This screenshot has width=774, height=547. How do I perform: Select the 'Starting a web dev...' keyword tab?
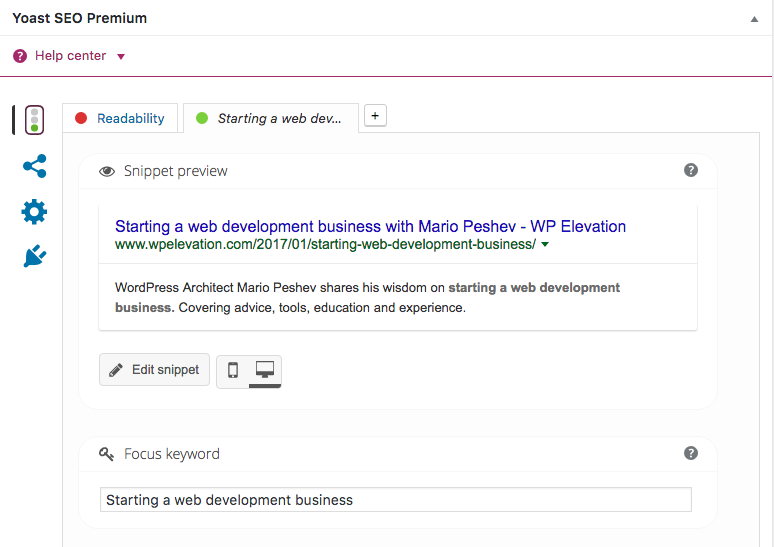(x=271, y=118)
